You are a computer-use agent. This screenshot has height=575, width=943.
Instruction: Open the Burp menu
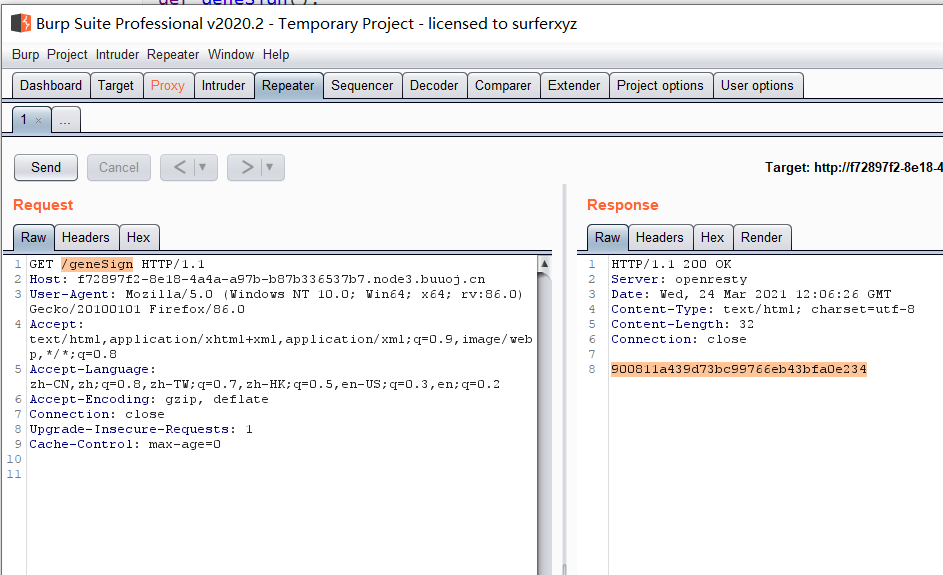25,55
